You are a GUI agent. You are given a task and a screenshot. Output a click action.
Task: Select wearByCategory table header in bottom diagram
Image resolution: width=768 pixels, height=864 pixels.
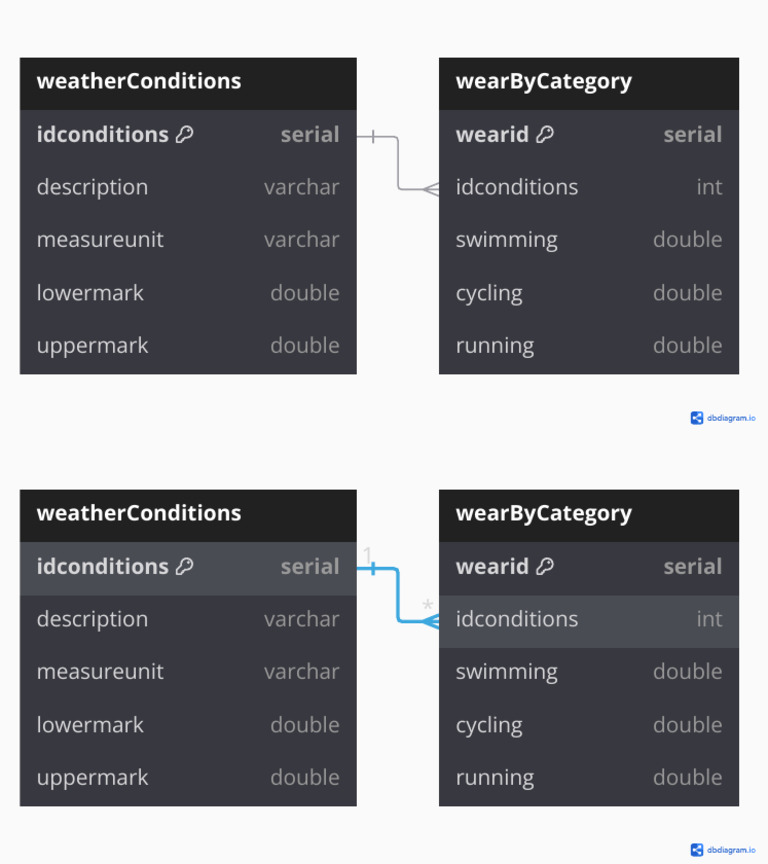[589, 516]
